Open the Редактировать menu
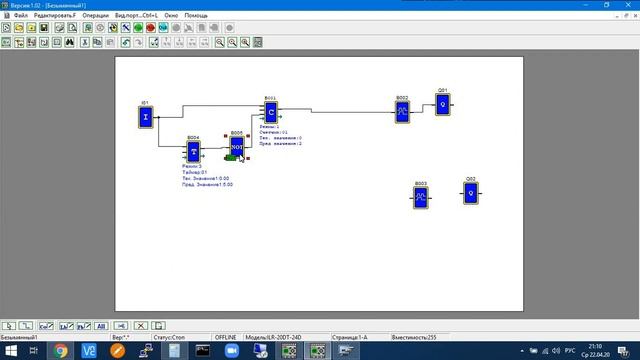The height and width of the screenshot is (360, 640). click(55, 16)
